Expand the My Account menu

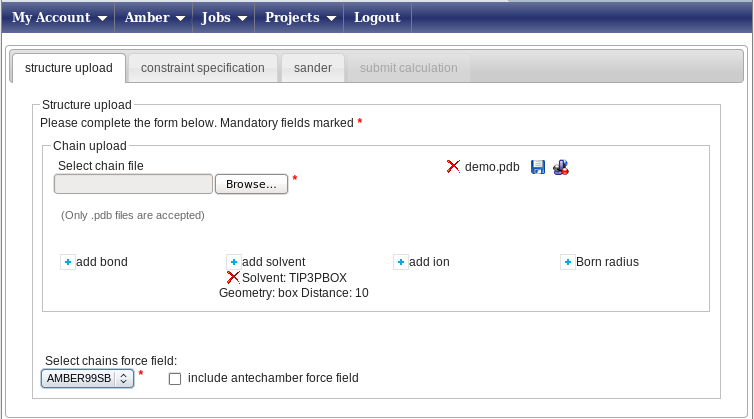click(59, 17)
